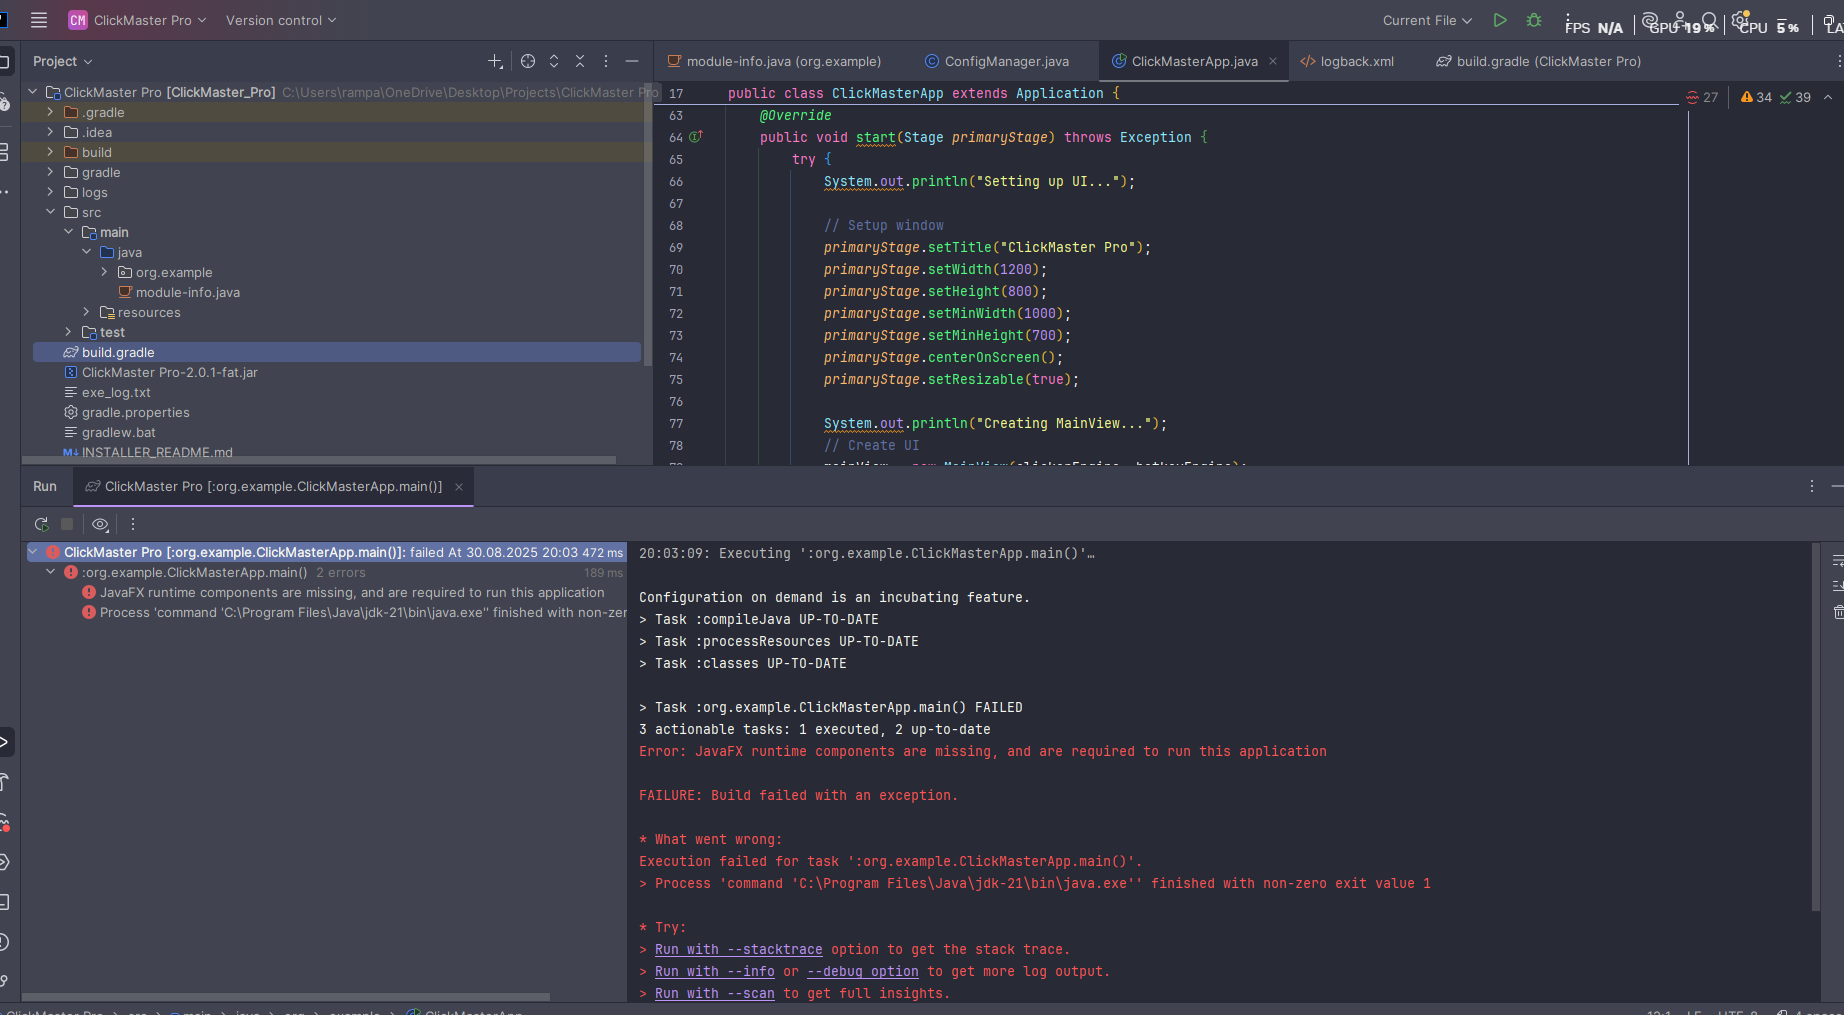
Task: Open Project panel options menu
Action: tap(606, 61)
